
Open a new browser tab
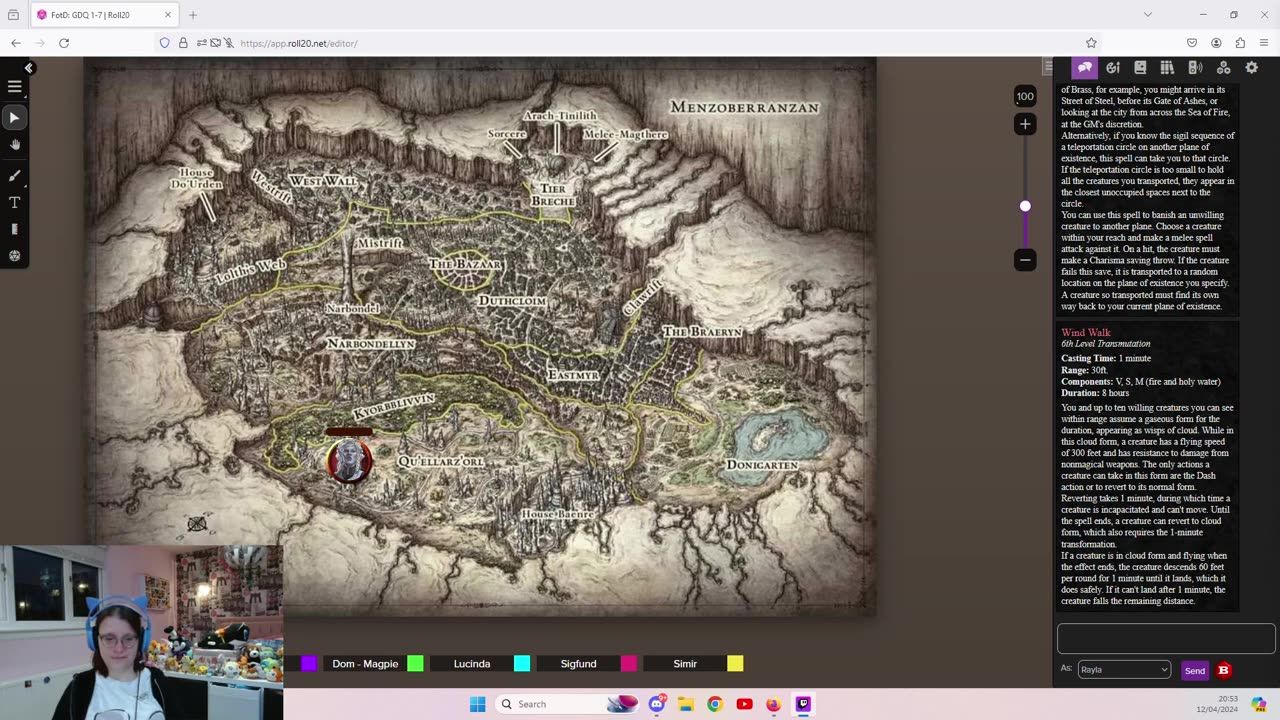click(193, 15)
